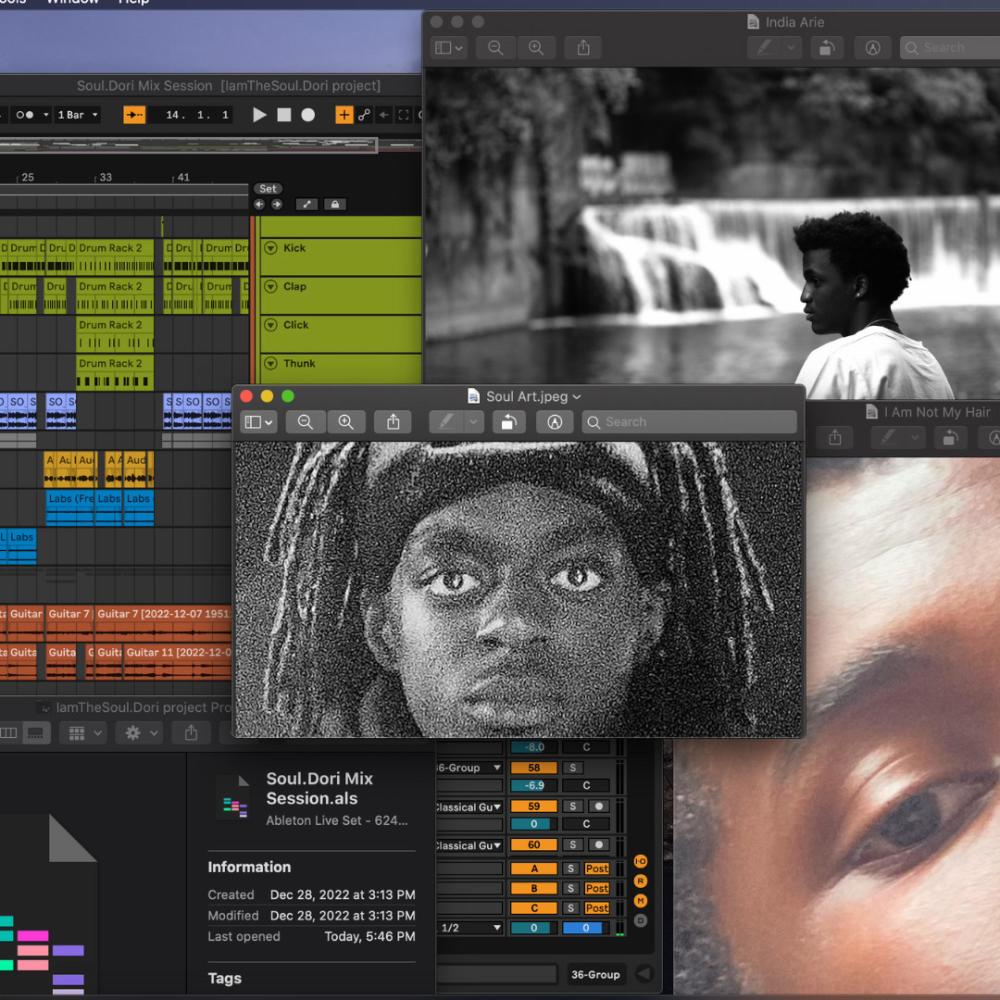Click the Soul.Dori Mix Session.als file name
Screen dimensions: 1000x1000
click(x=319, y=789)
